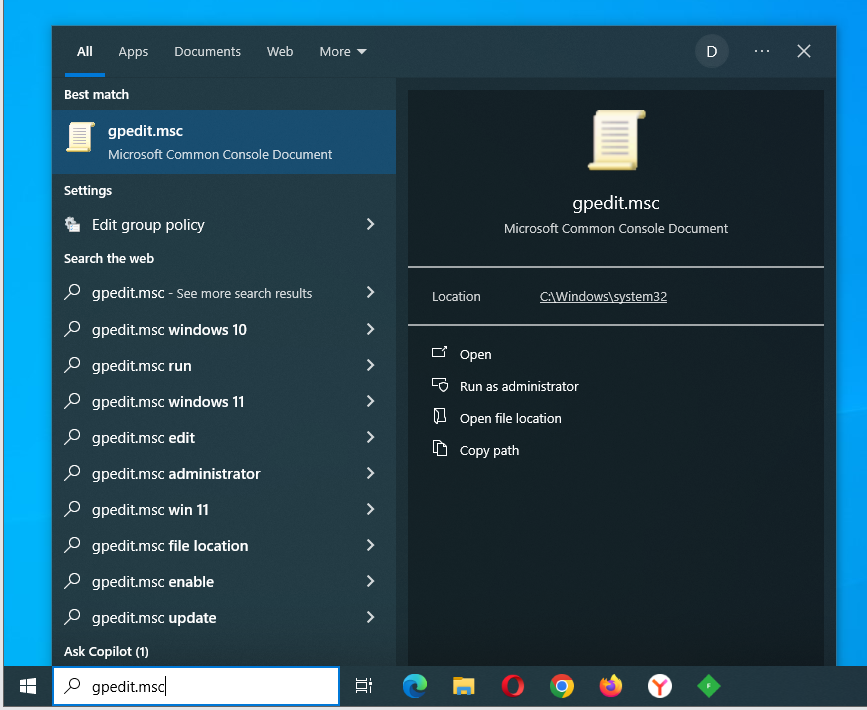Image resolution: width=867 pixels, height=710 pixels.
Task: Expand the More filter dropdown
Action: tap(343, 52)
